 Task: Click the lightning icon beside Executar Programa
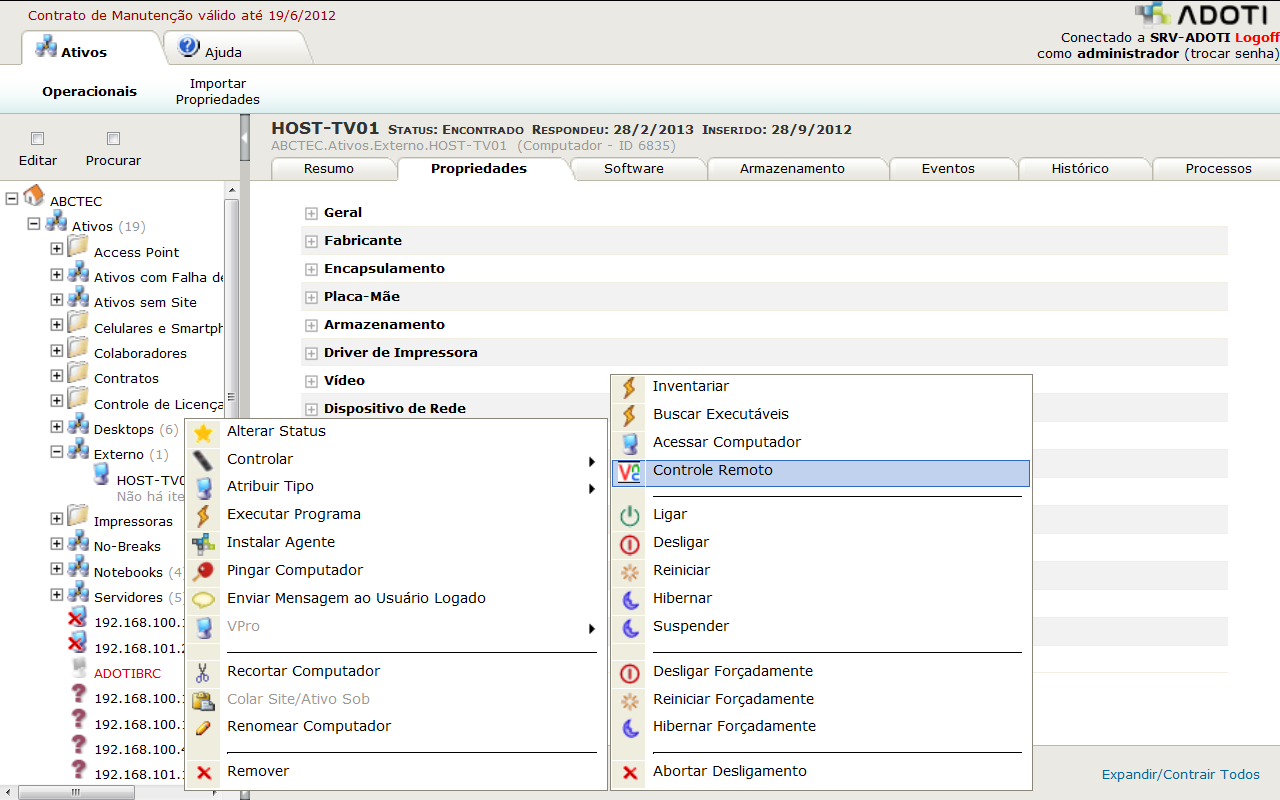[x=204, y=516]
